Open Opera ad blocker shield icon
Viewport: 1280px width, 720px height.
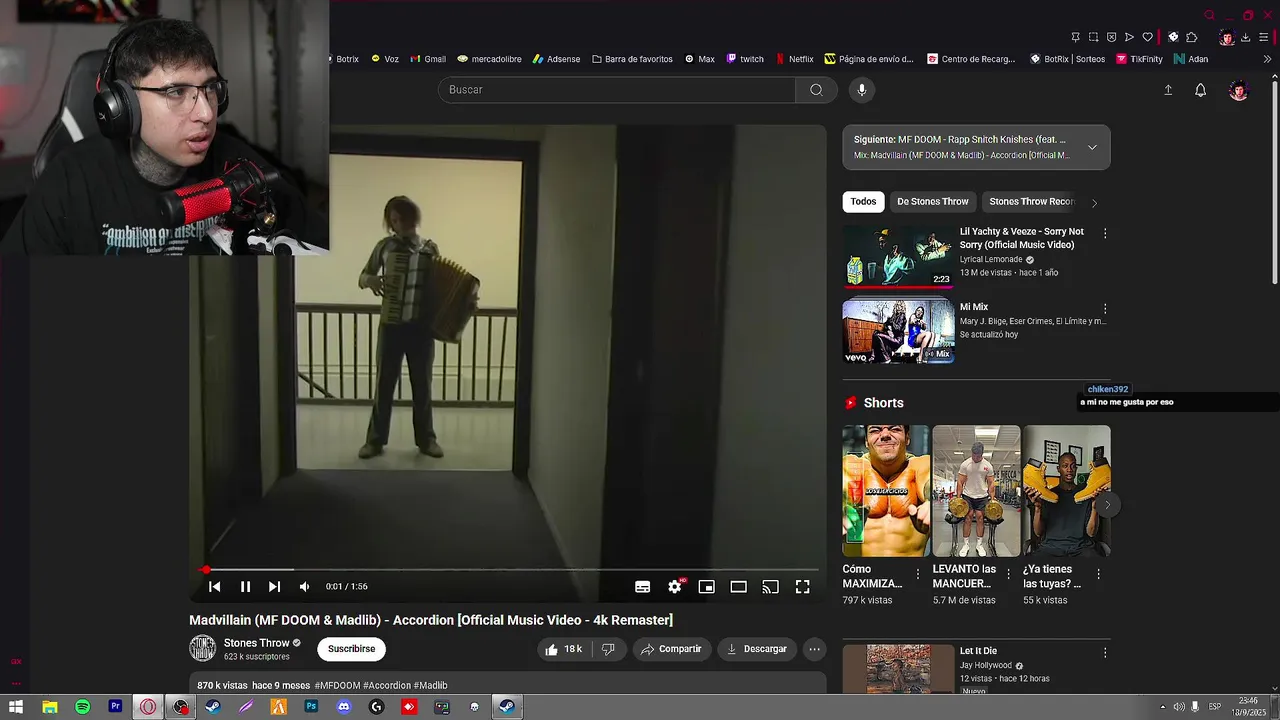[1111, 37]
